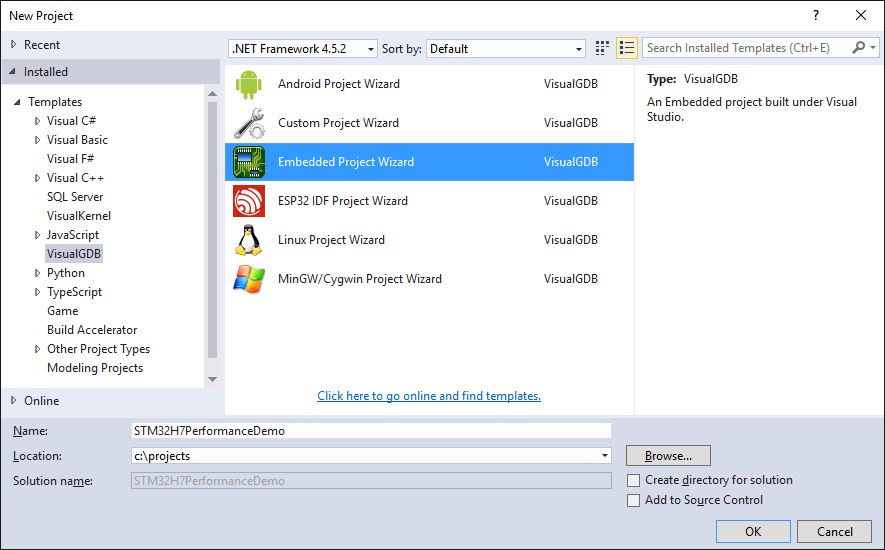The height and width of the screenshot is (550, 885).
Task: Click the templates tree scrollbar thumb
Action: click(212, 230)
